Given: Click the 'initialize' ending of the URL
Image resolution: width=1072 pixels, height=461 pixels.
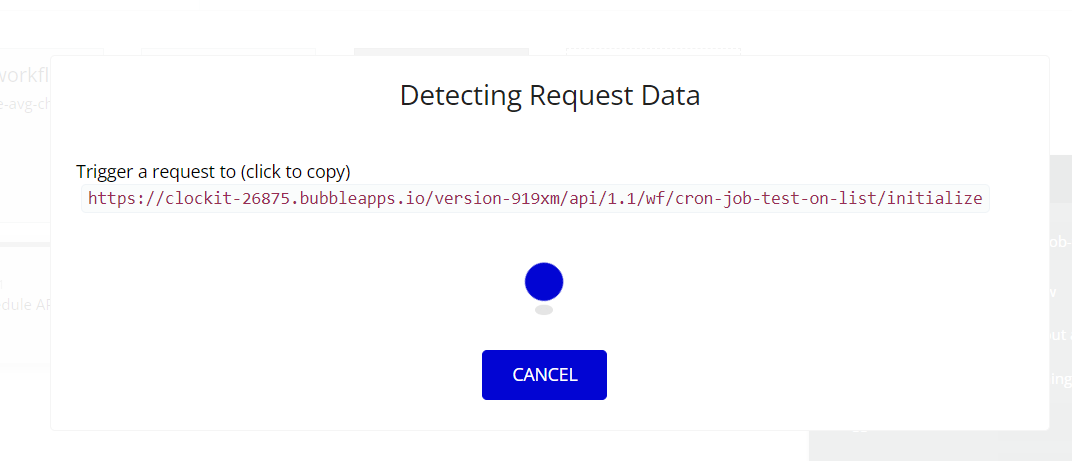Looking at the screenshot, I should [939, 198].
